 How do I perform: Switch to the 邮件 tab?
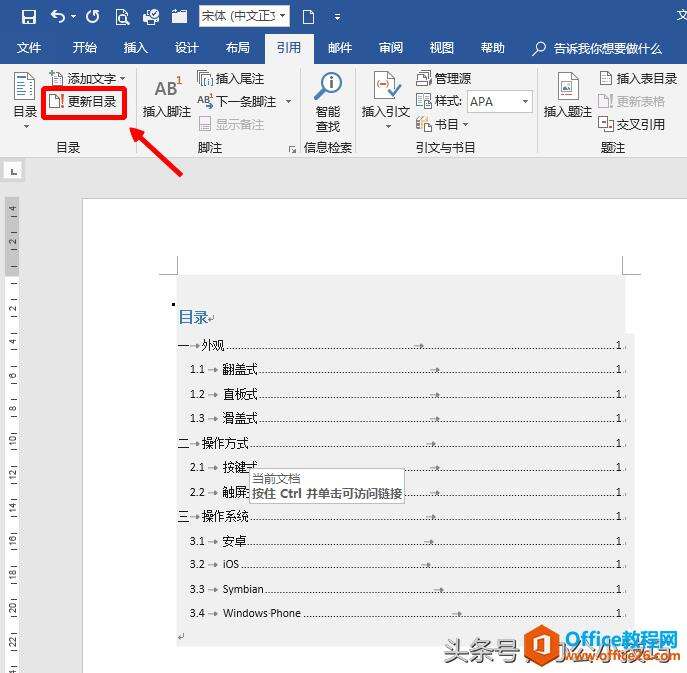[x=340, y=47]
